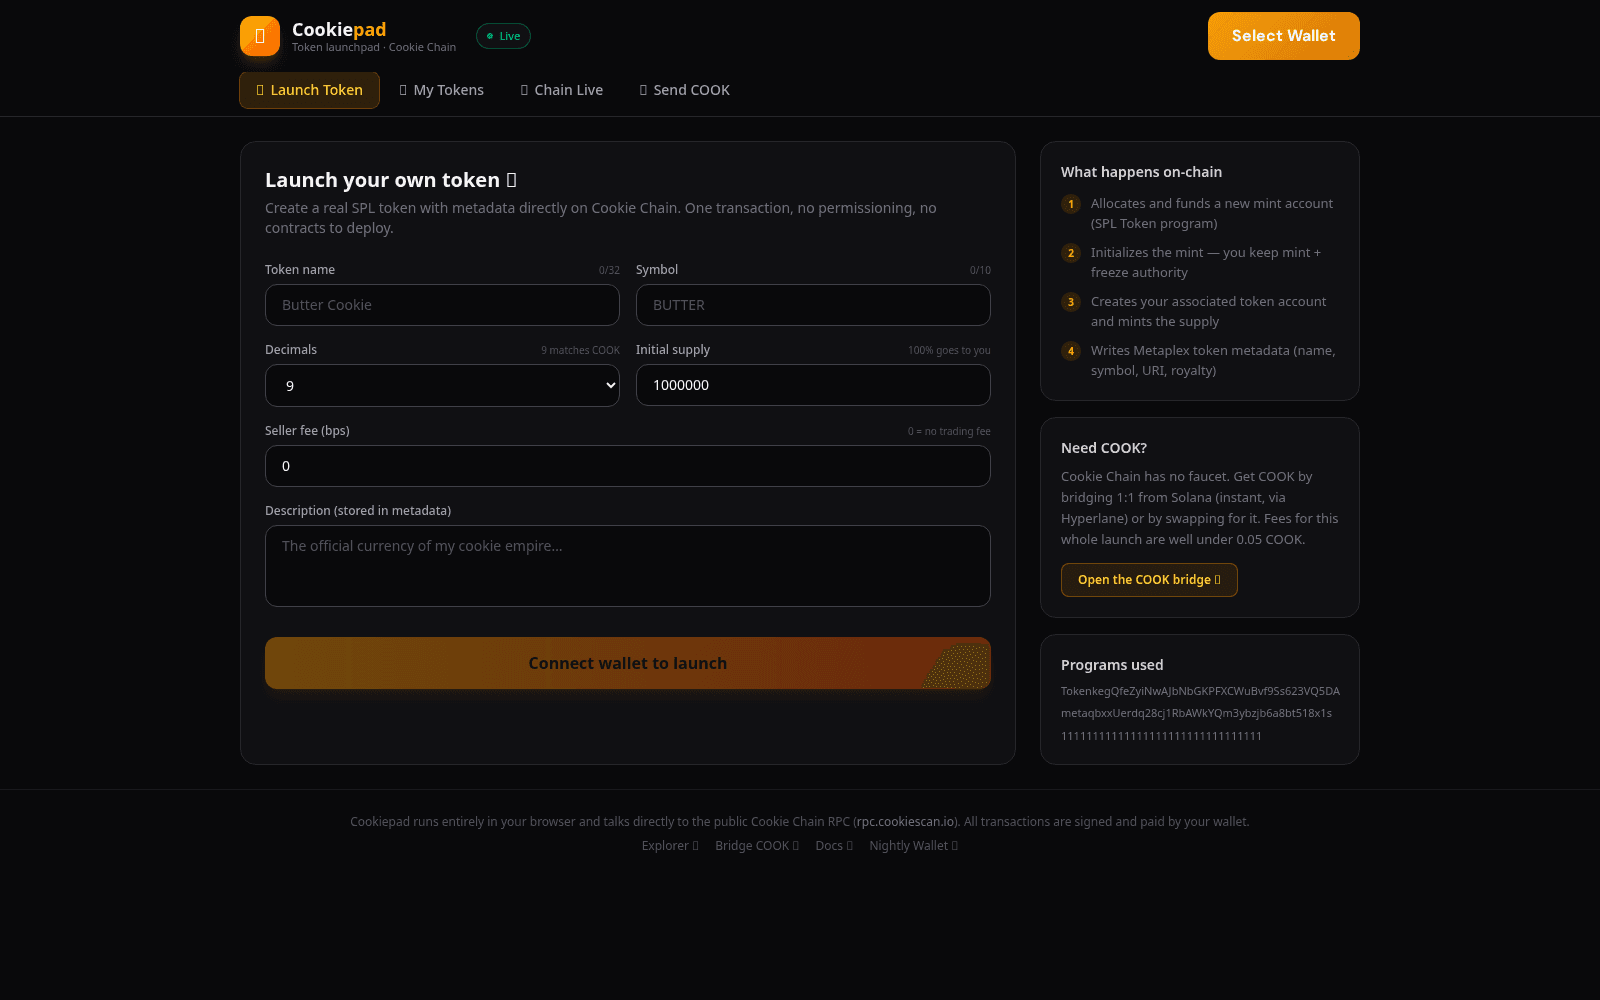
Task: Click the '9 matches COOK' hint
Action: [580, 350]
